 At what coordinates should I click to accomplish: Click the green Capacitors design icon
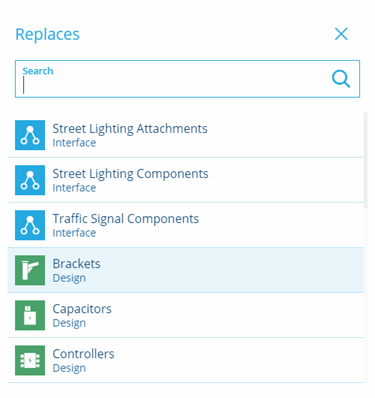pyautogui.click(x=30, y=315)
